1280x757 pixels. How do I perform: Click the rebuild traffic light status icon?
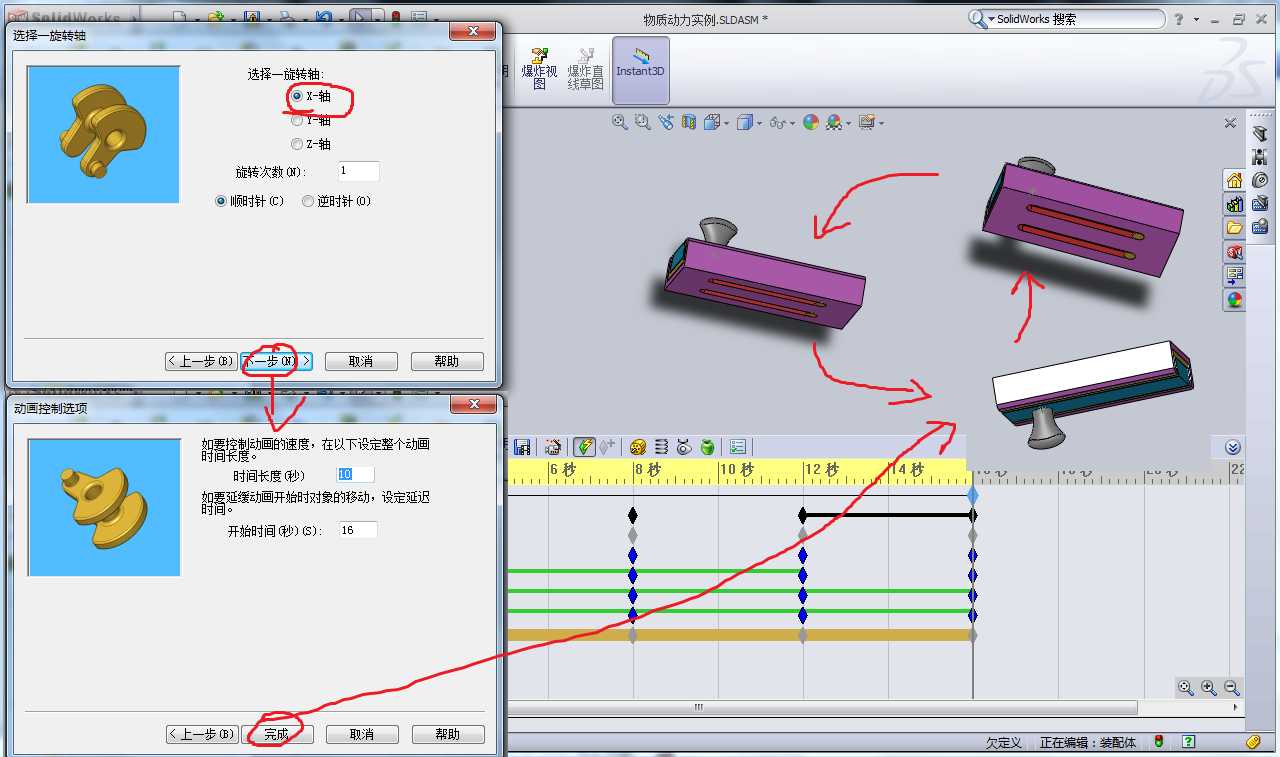coord(1159,742)
